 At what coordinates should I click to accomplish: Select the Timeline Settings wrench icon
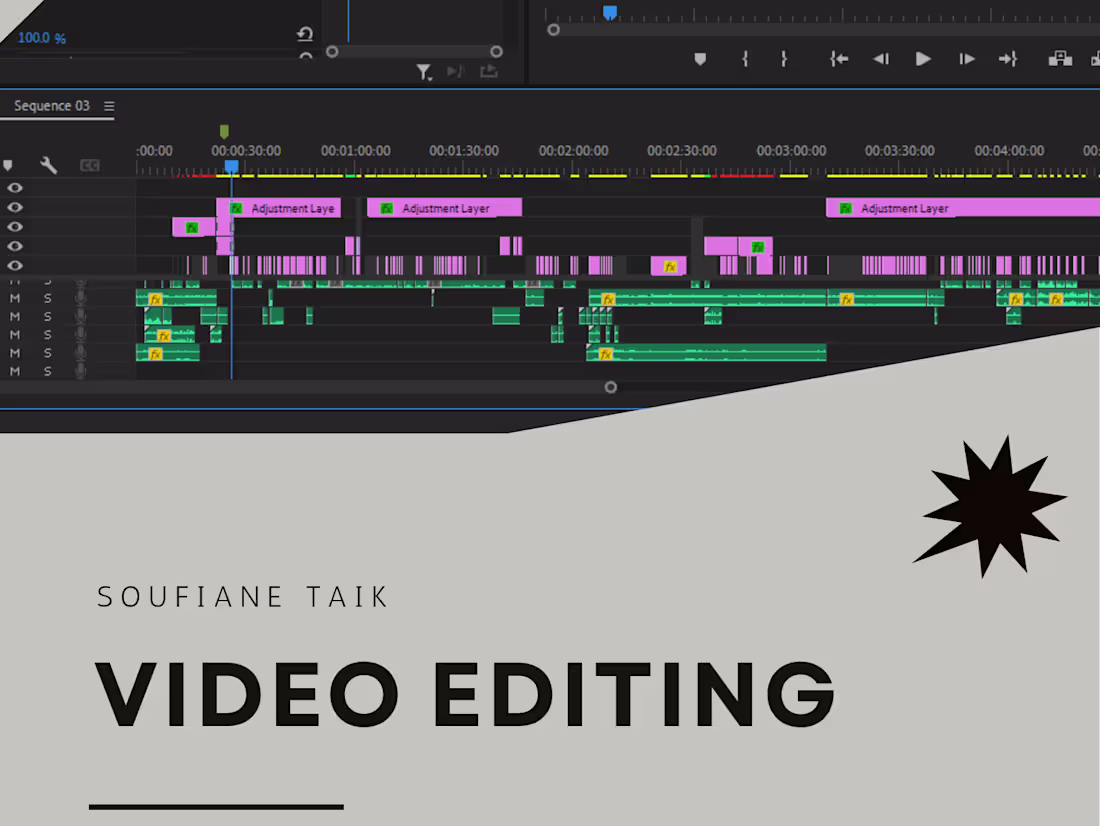[49, 166]
